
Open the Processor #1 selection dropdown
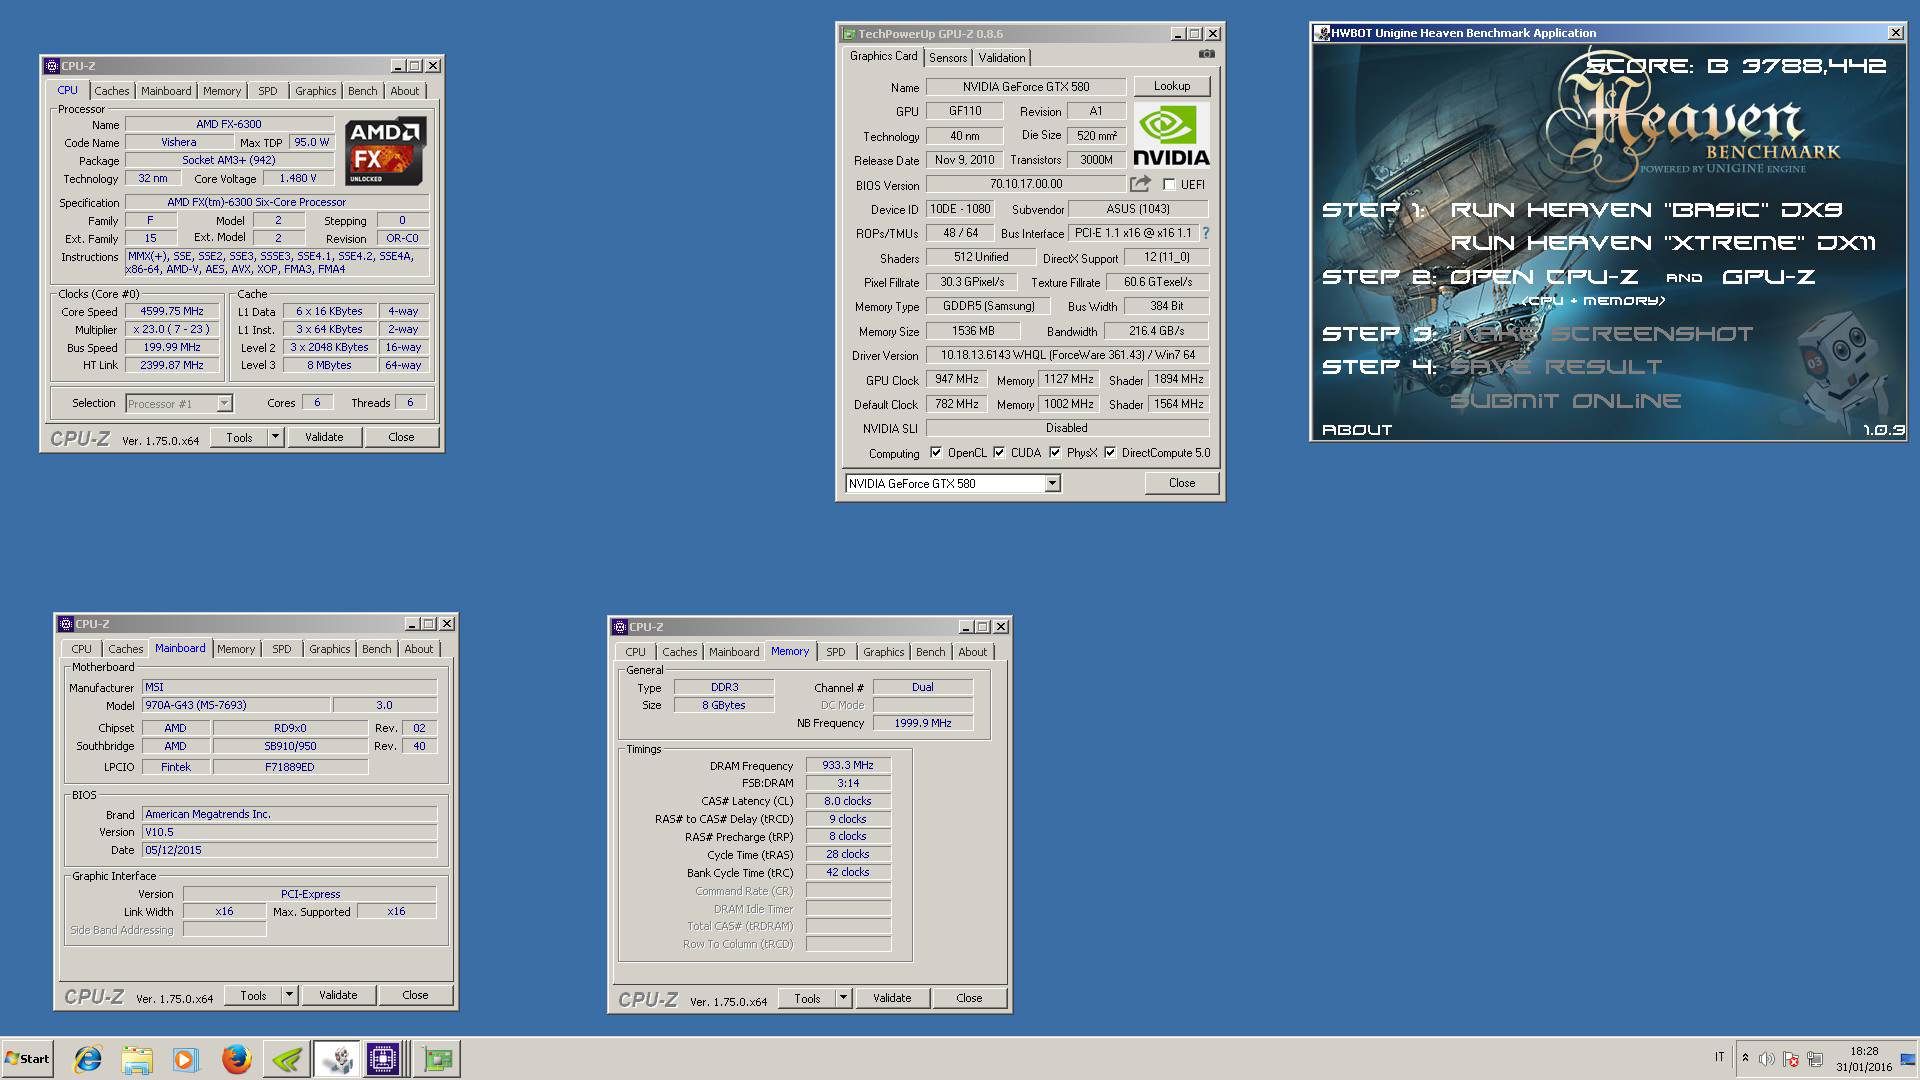[x=224, y=403]
